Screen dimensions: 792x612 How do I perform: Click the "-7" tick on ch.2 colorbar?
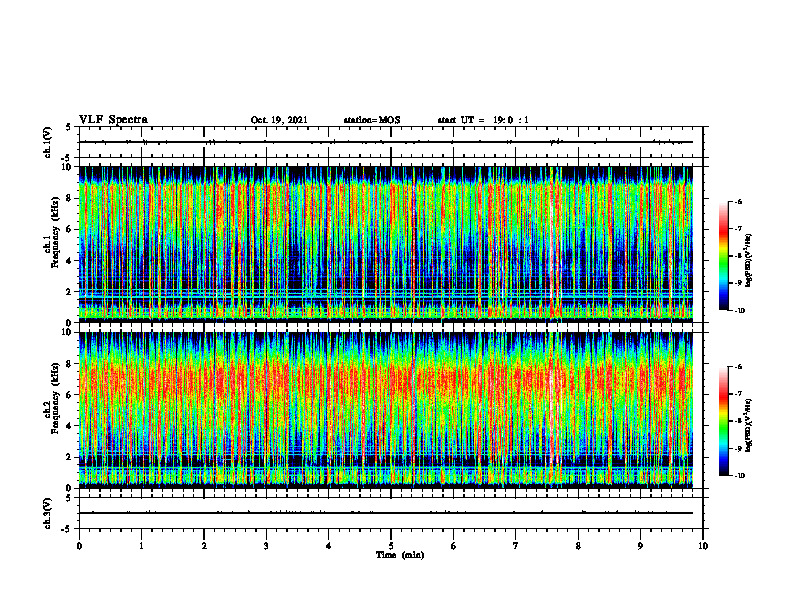pos(738,394)
